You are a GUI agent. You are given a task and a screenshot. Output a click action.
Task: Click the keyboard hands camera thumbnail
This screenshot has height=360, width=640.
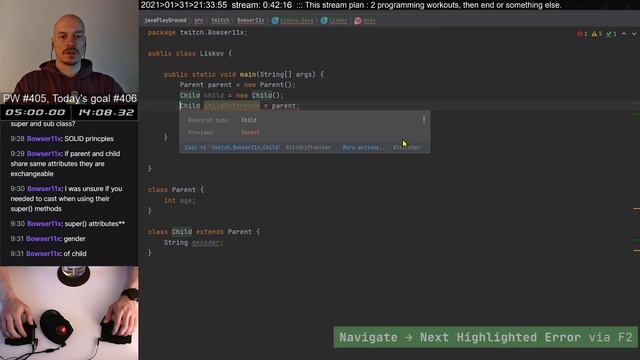point(69,313)
